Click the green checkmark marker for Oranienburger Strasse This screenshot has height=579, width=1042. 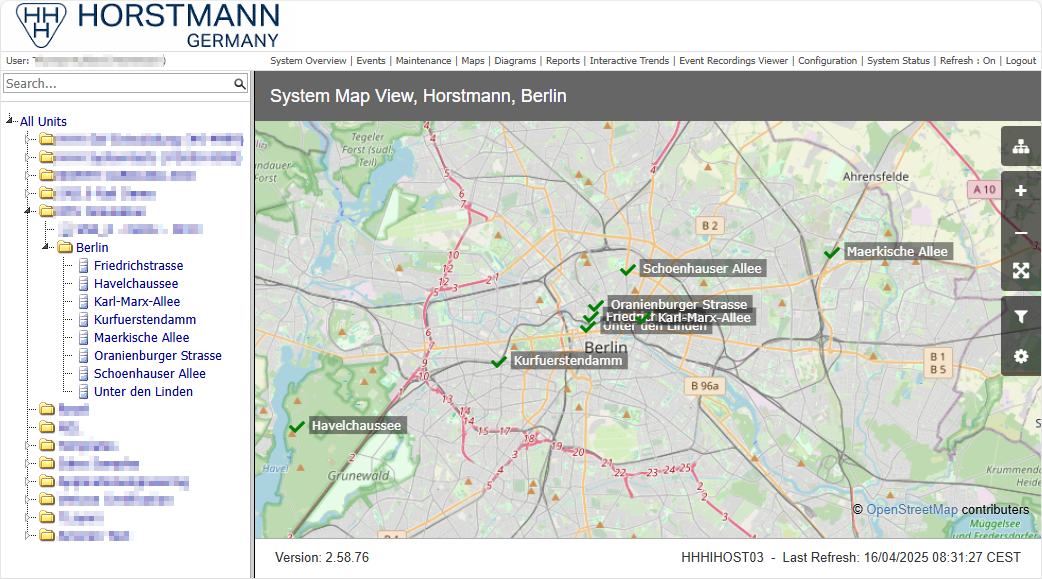[x=596, y=305]
